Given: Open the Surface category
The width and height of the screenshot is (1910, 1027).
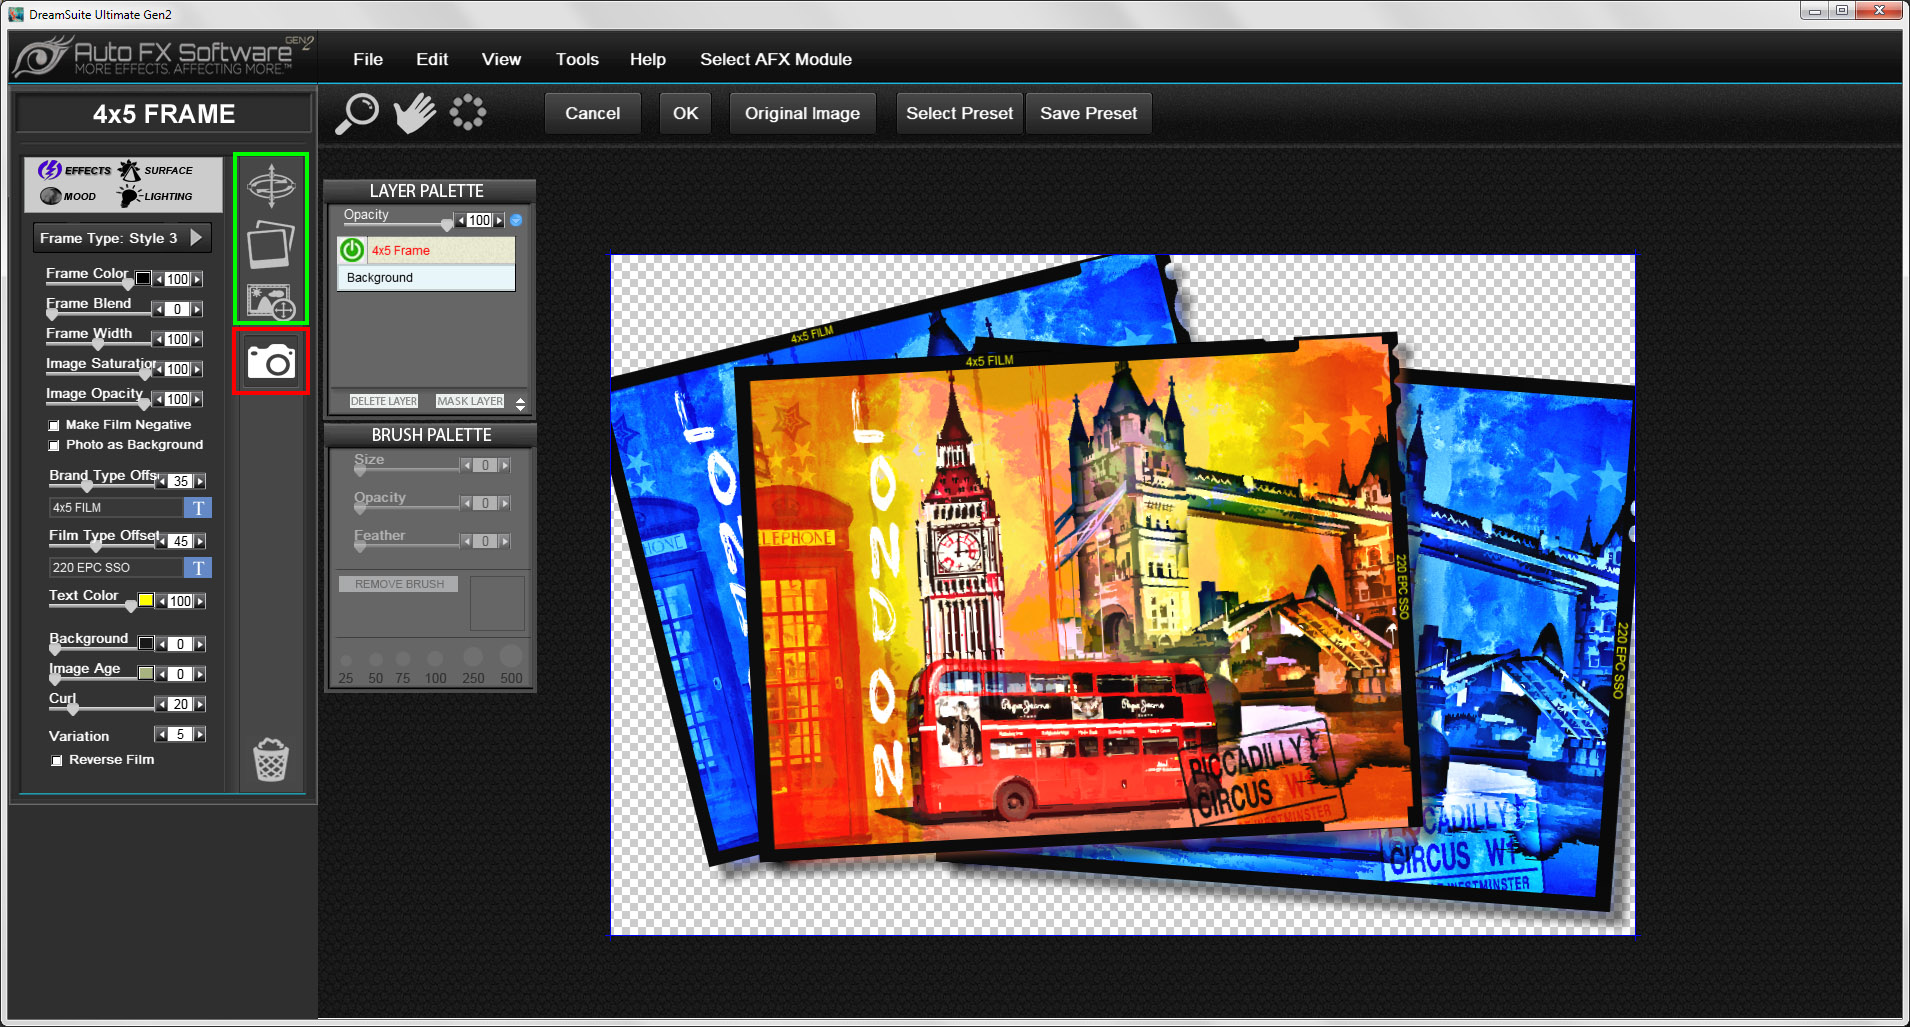Looking at the screenshot, I should click(156, 170).
